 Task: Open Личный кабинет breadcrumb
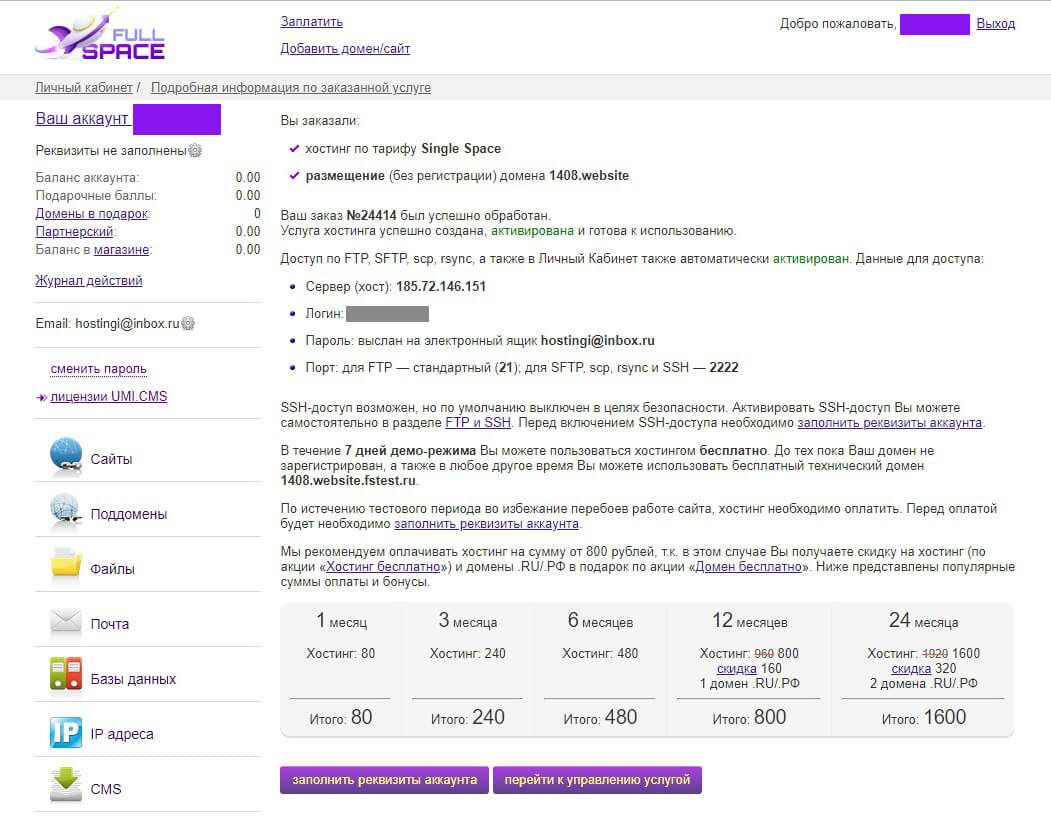[84, 87]
